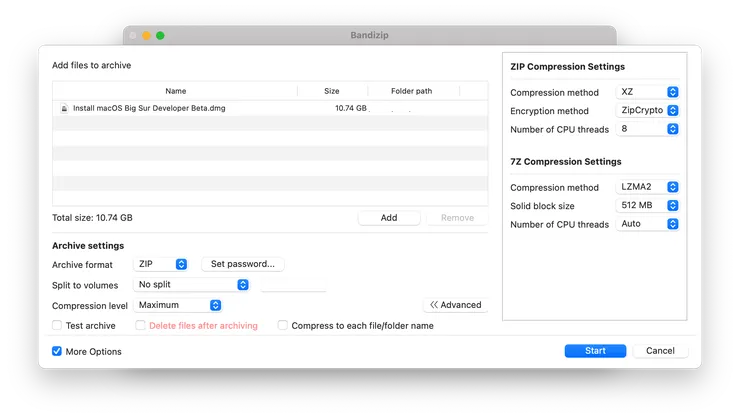Screen dimensions: 740x419
Task: Open Encryption method ZipCrypto dropdown
Action: click(x=648, y=110)
